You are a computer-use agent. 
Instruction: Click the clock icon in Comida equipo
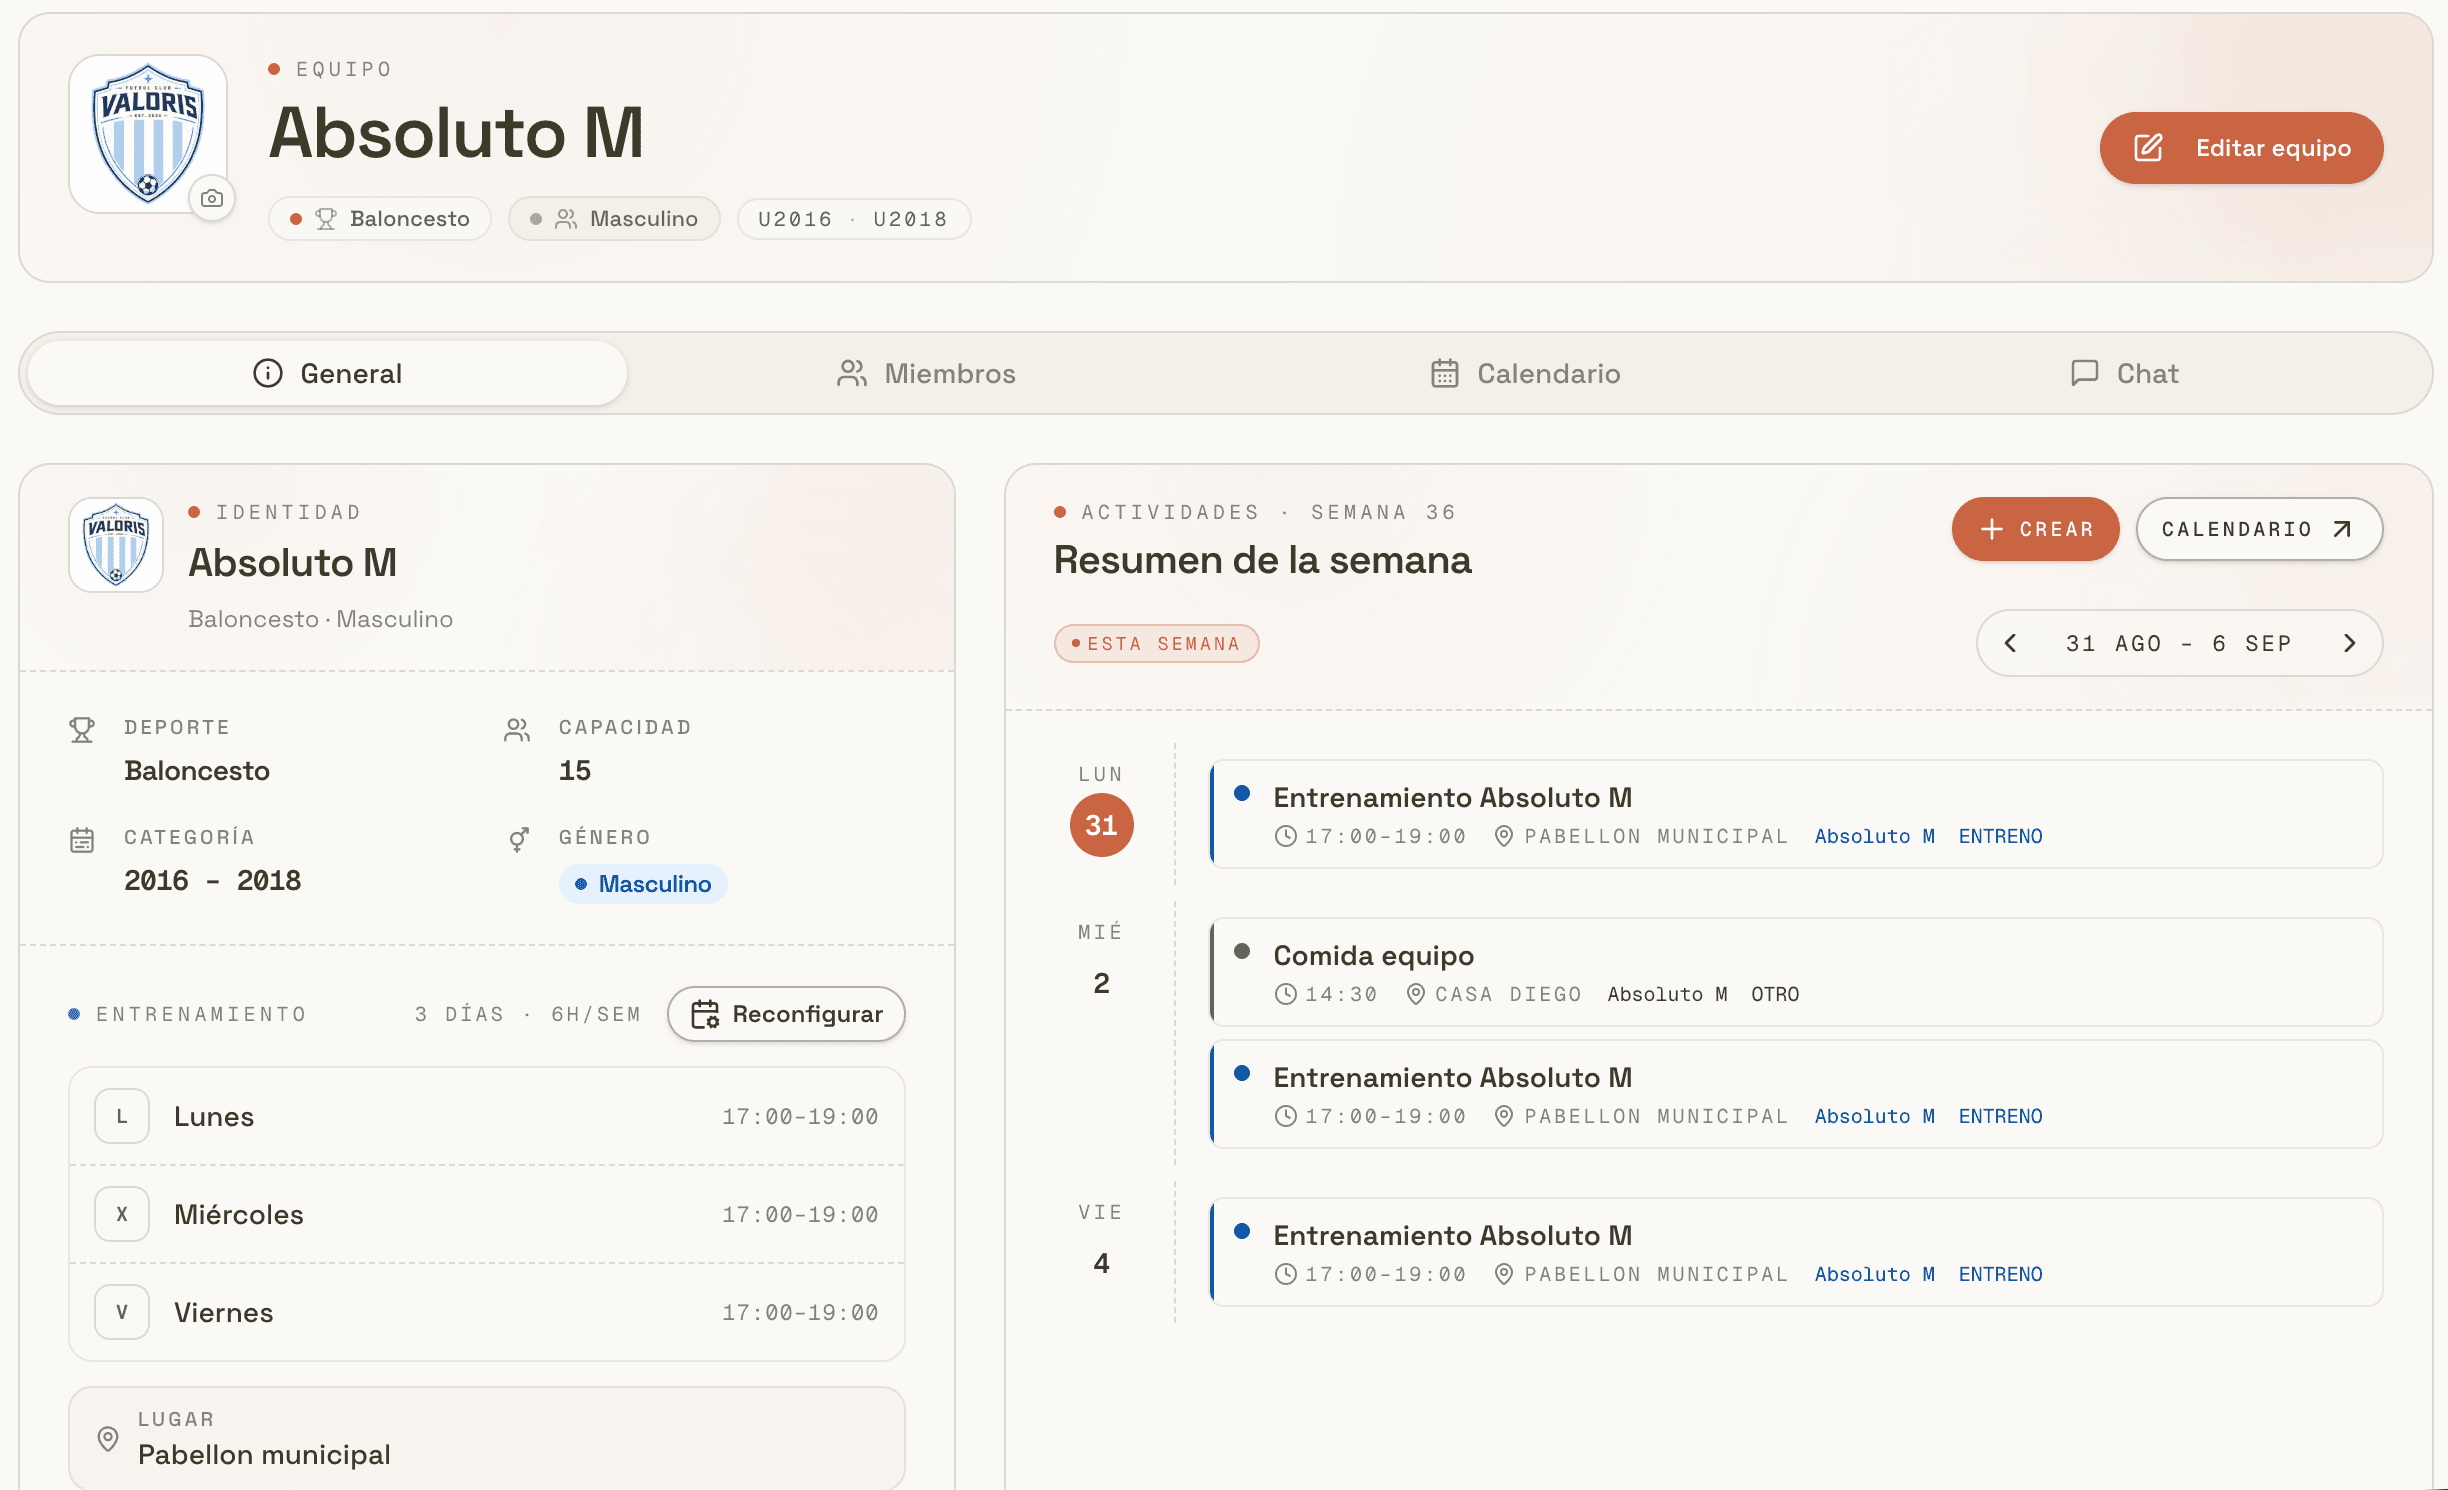(x=1286, y=994)
